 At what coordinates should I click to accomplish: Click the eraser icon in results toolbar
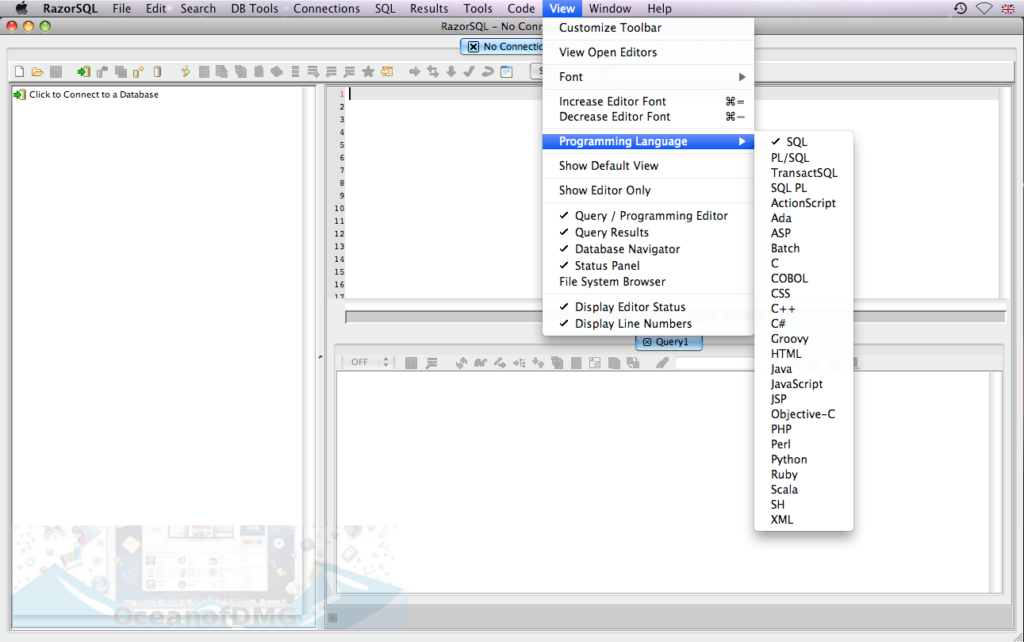coord(662,362)
